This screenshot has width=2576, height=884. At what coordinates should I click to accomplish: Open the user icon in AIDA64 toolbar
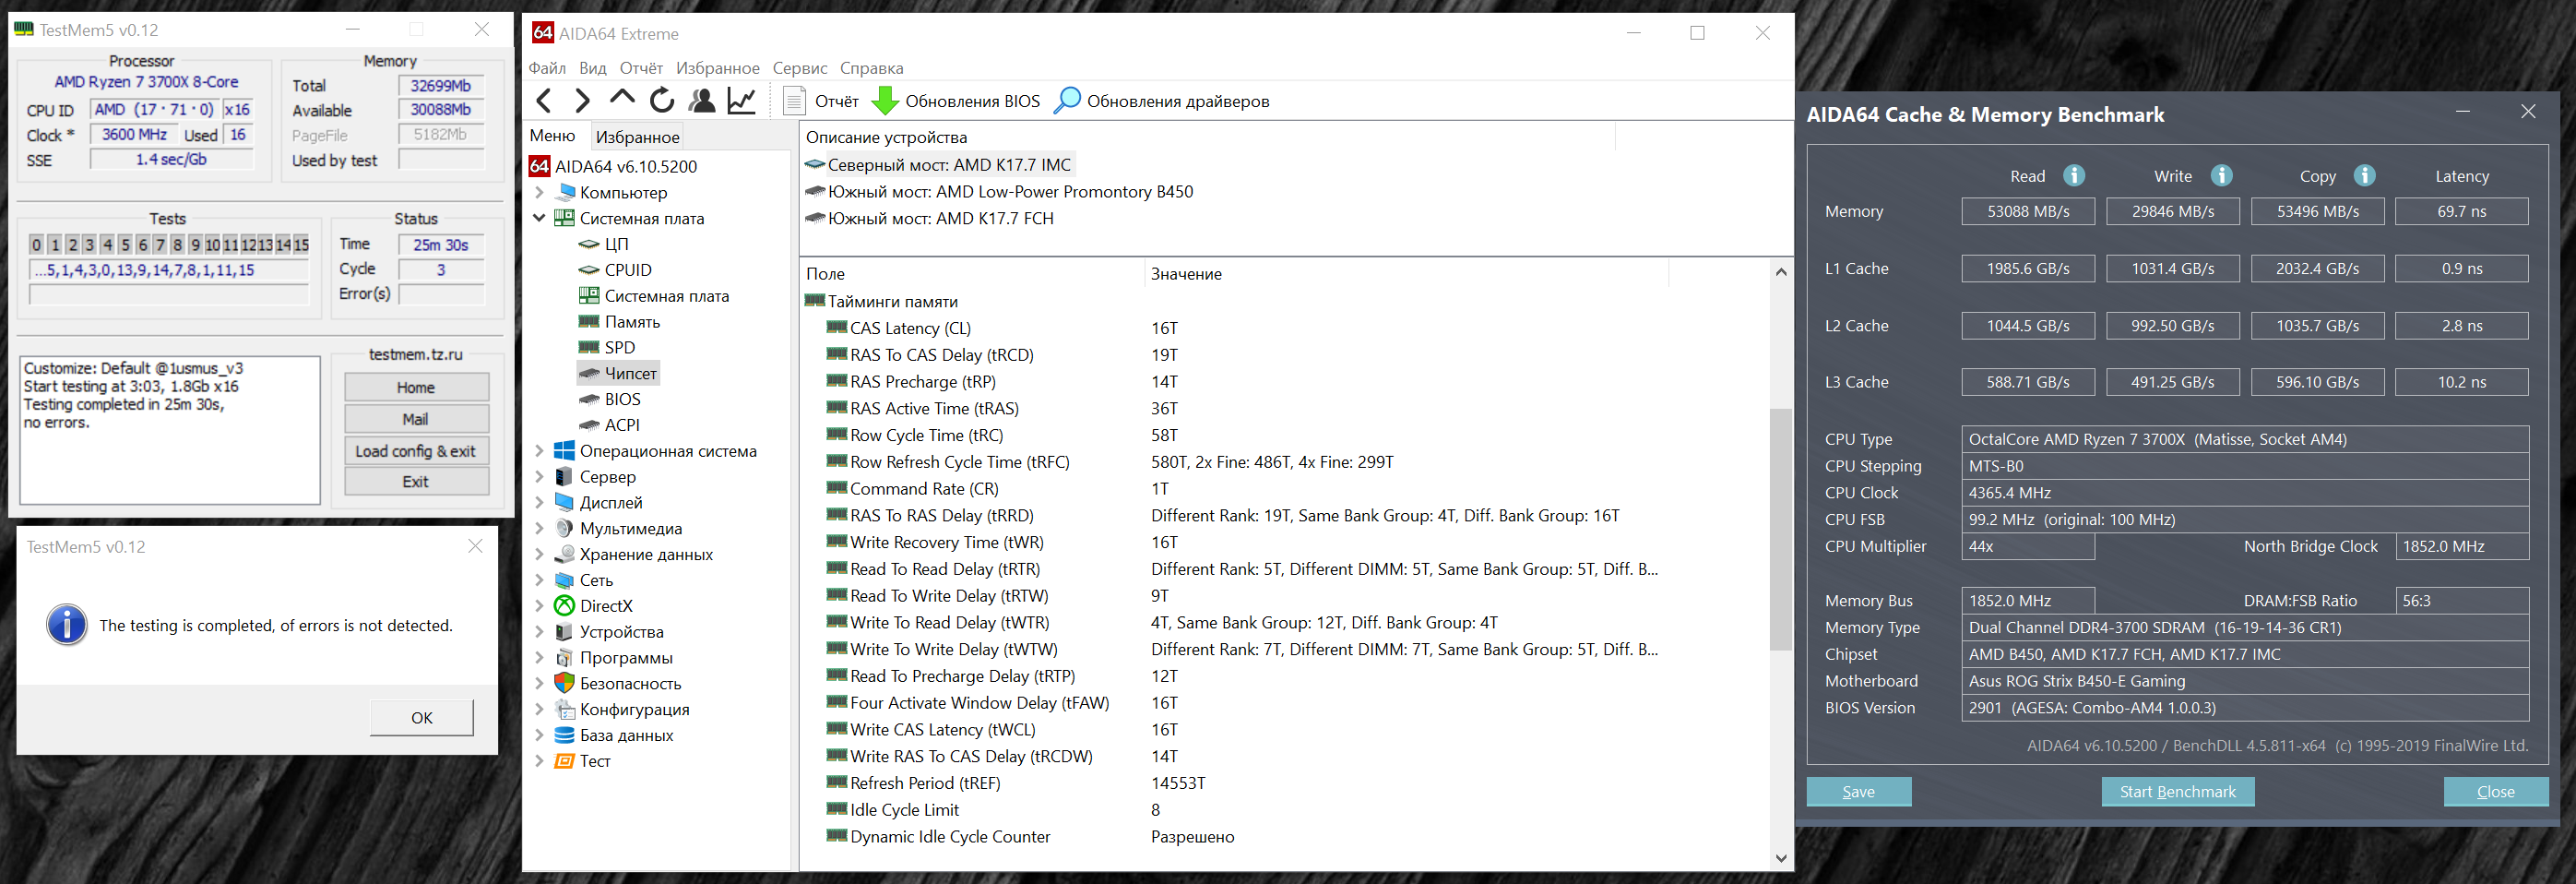click(702, 100)
